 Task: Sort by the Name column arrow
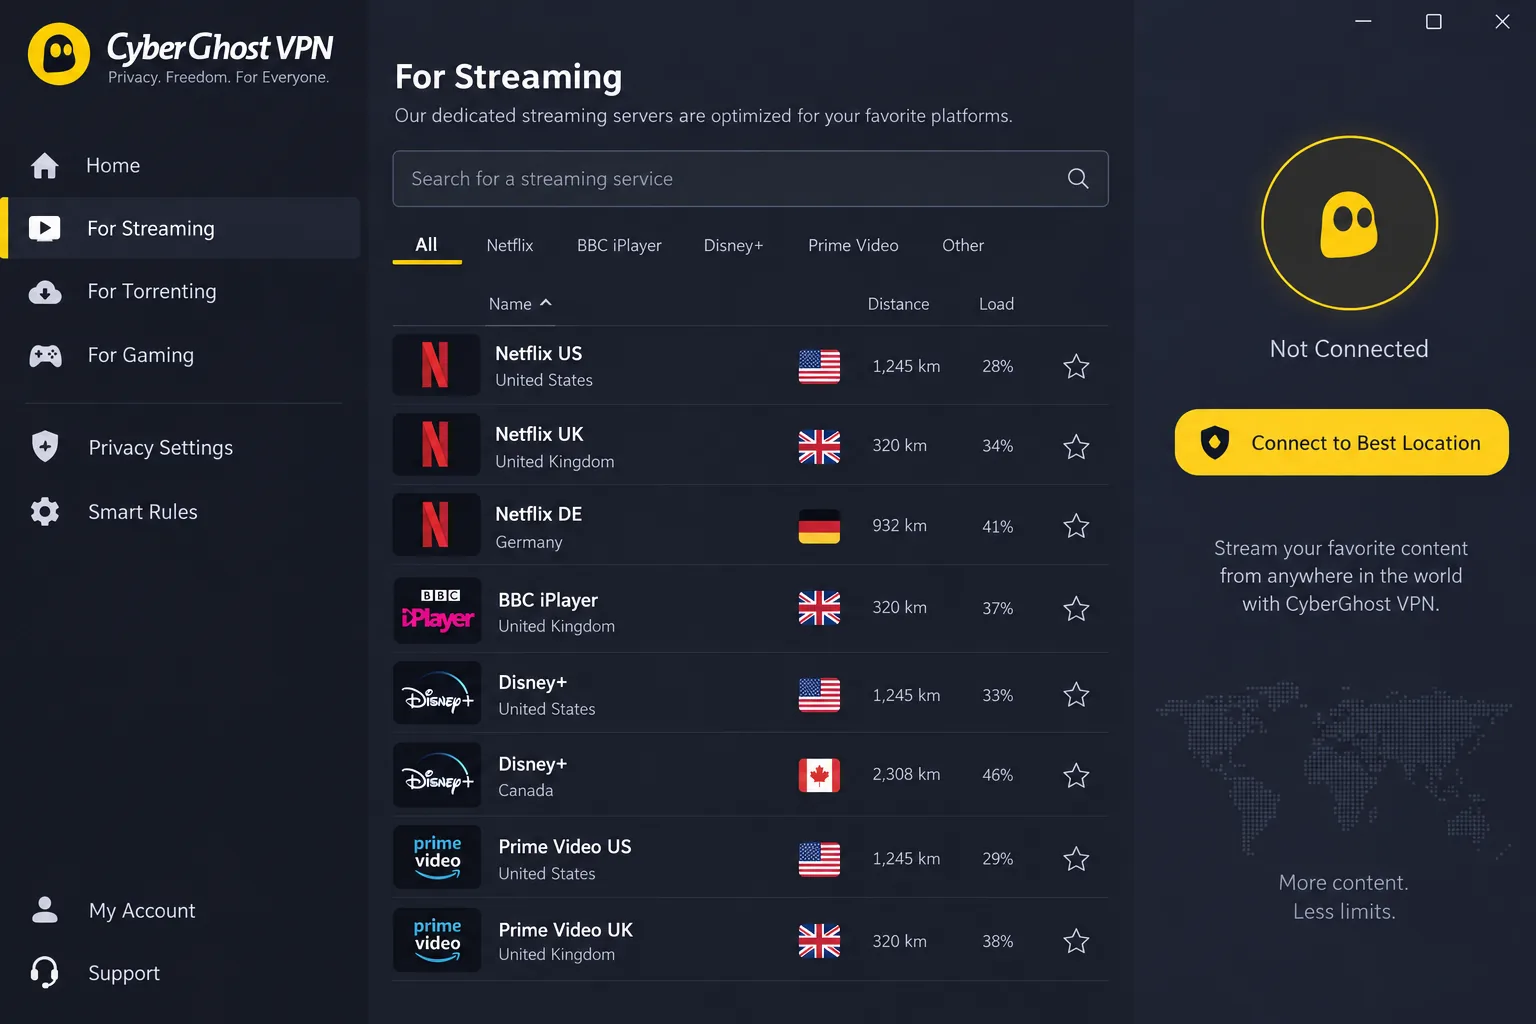[x=546, y=303]
